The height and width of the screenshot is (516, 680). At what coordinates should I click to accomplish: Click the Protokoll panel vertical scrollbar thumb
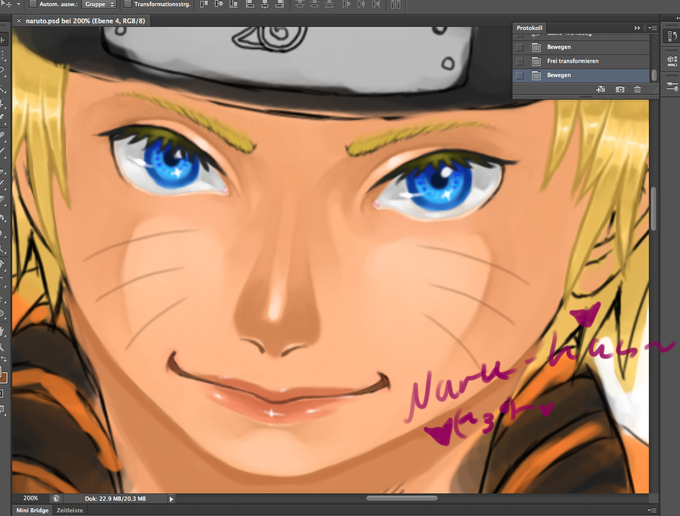(x=654, y=75)
